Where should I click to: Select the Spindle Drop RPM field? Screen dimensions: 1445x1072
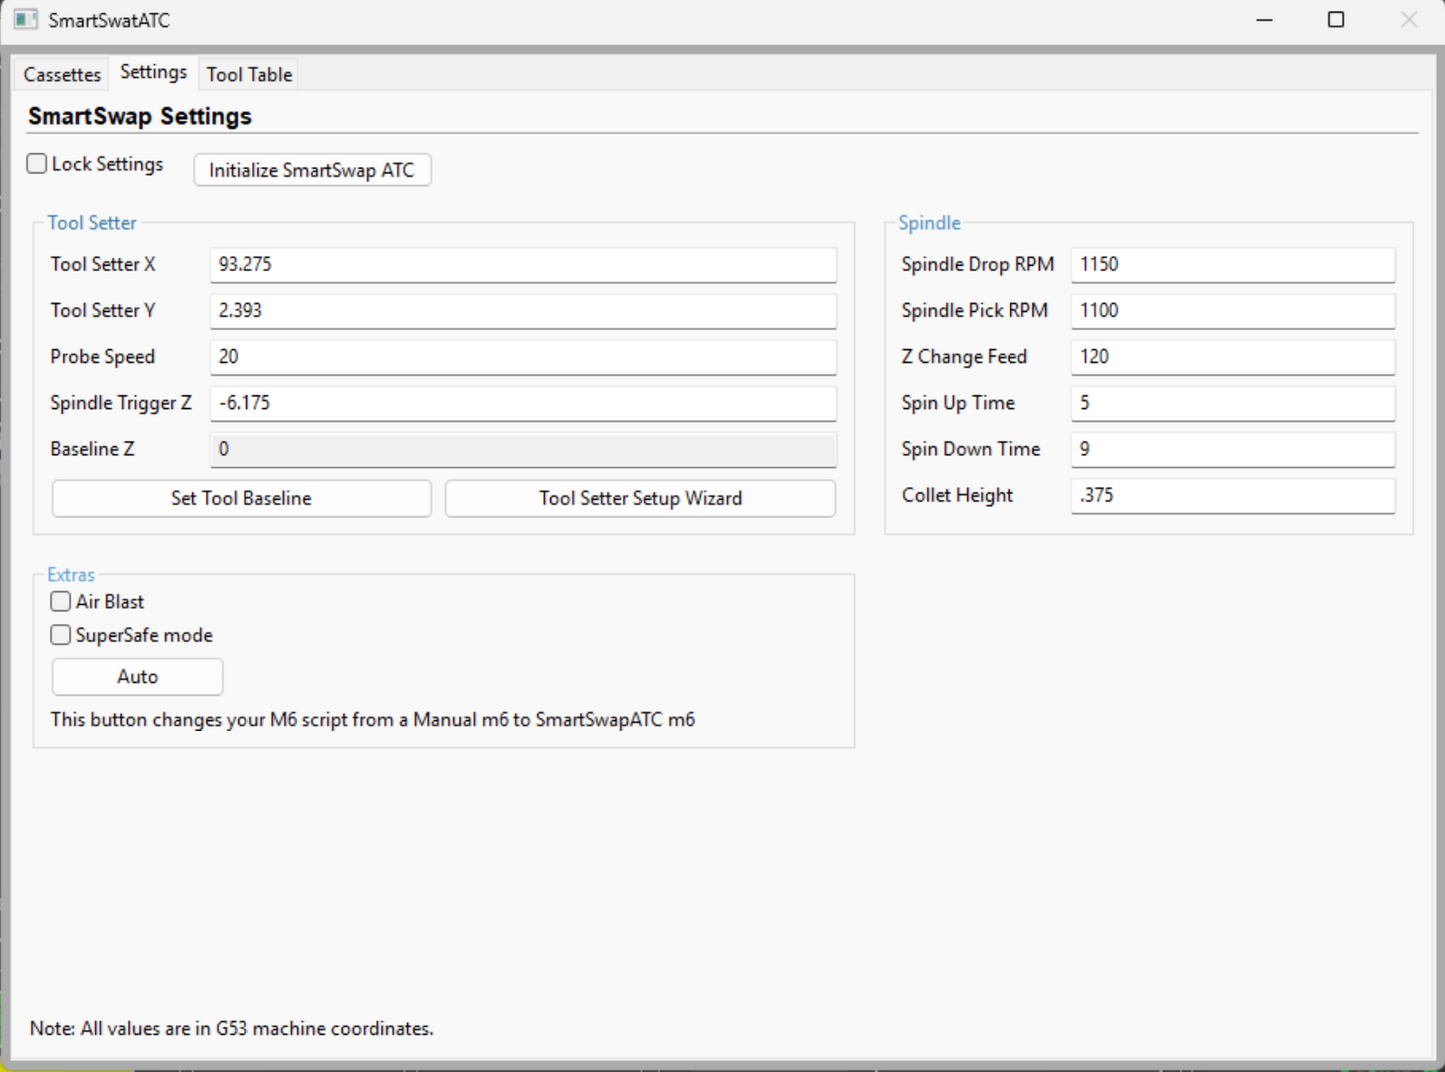point(1232,265)
